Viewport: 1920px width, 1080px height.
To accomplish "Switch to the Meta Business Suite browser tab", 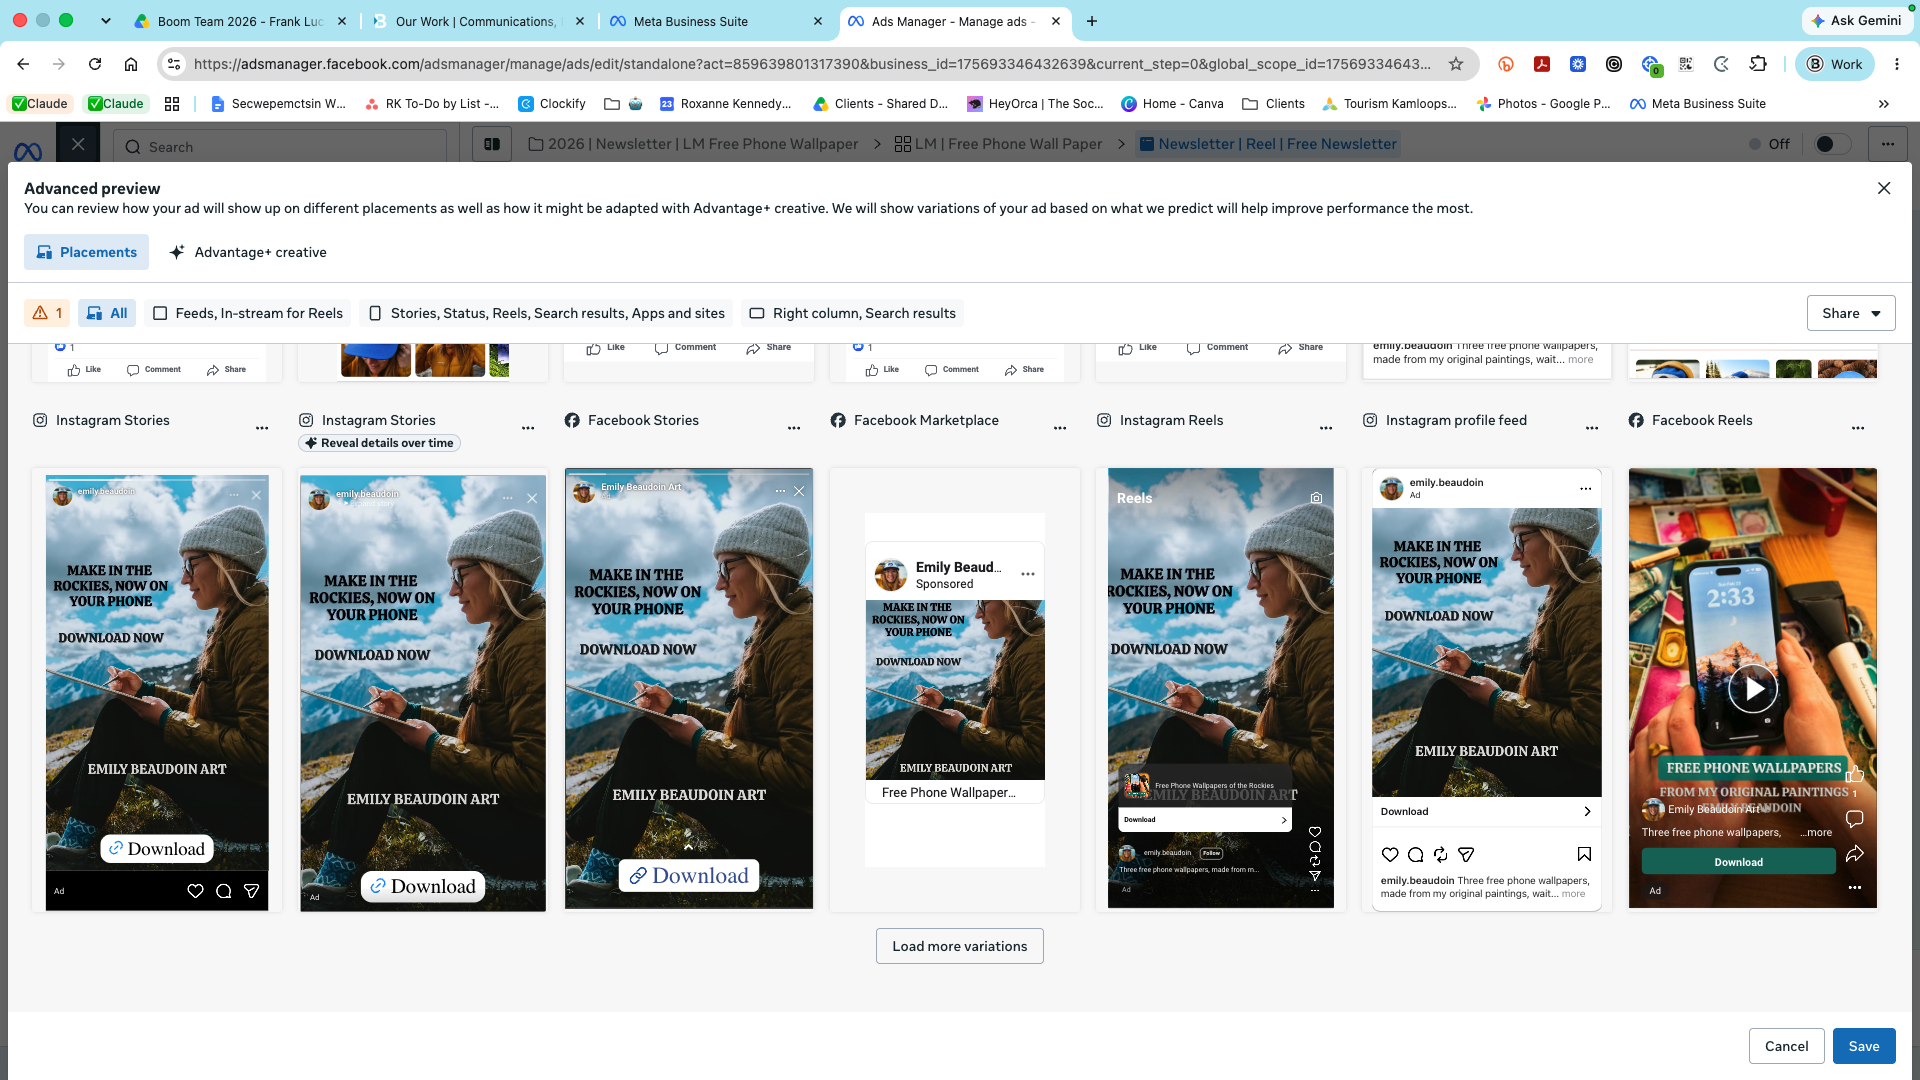I will 716,21.
